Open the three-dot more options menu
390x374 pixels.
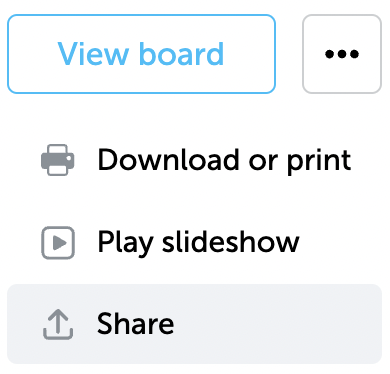click(342, 54)
